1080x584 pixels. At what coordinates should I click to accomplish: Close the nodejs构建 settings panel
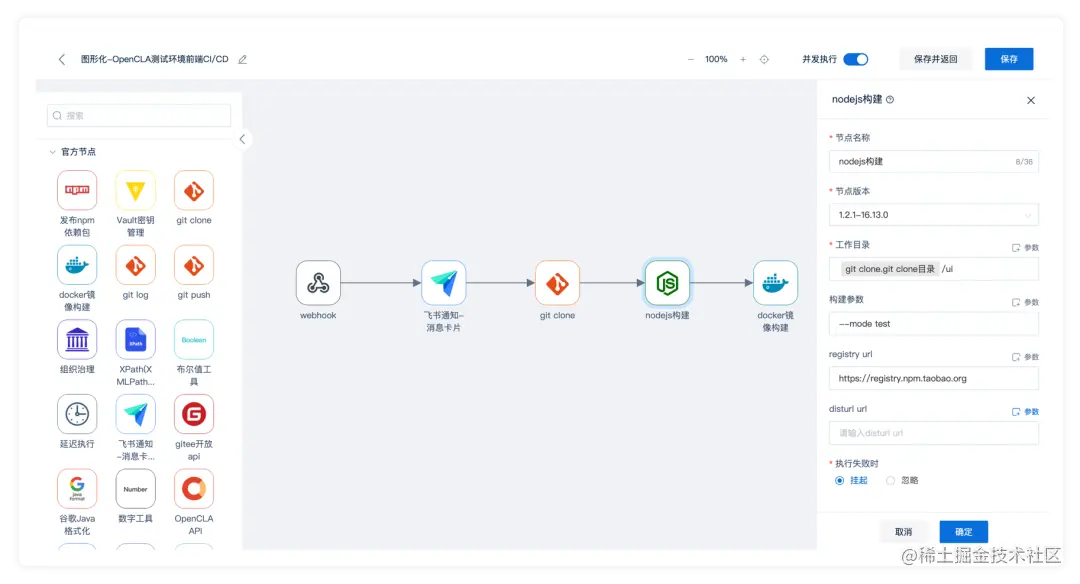click(1031, 101)
